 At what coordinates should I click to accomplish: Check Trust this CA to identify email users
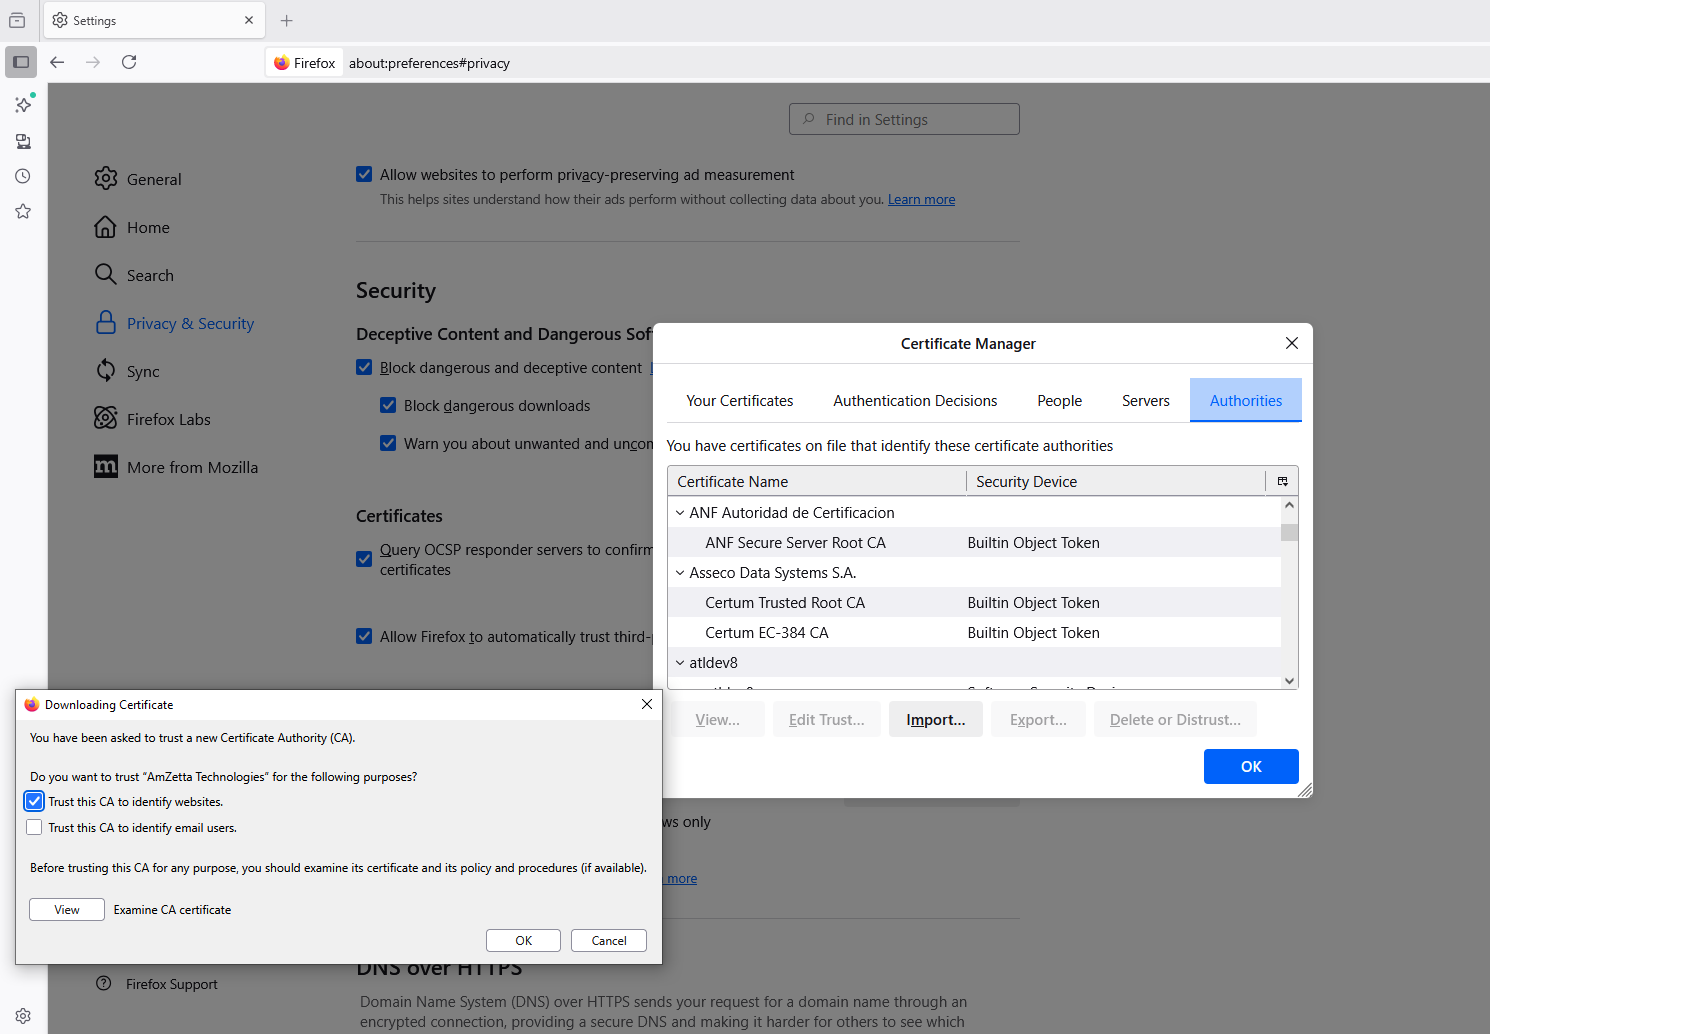(35, 828)
